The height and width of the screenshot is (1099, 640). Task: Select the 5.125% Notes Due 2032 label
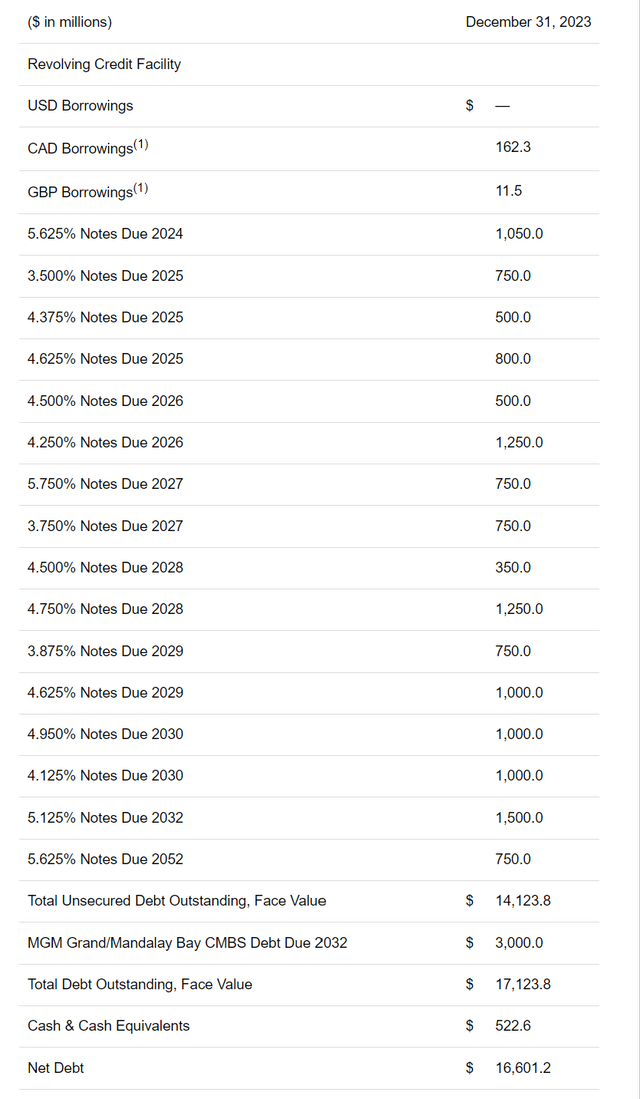(x=105, y=817)
